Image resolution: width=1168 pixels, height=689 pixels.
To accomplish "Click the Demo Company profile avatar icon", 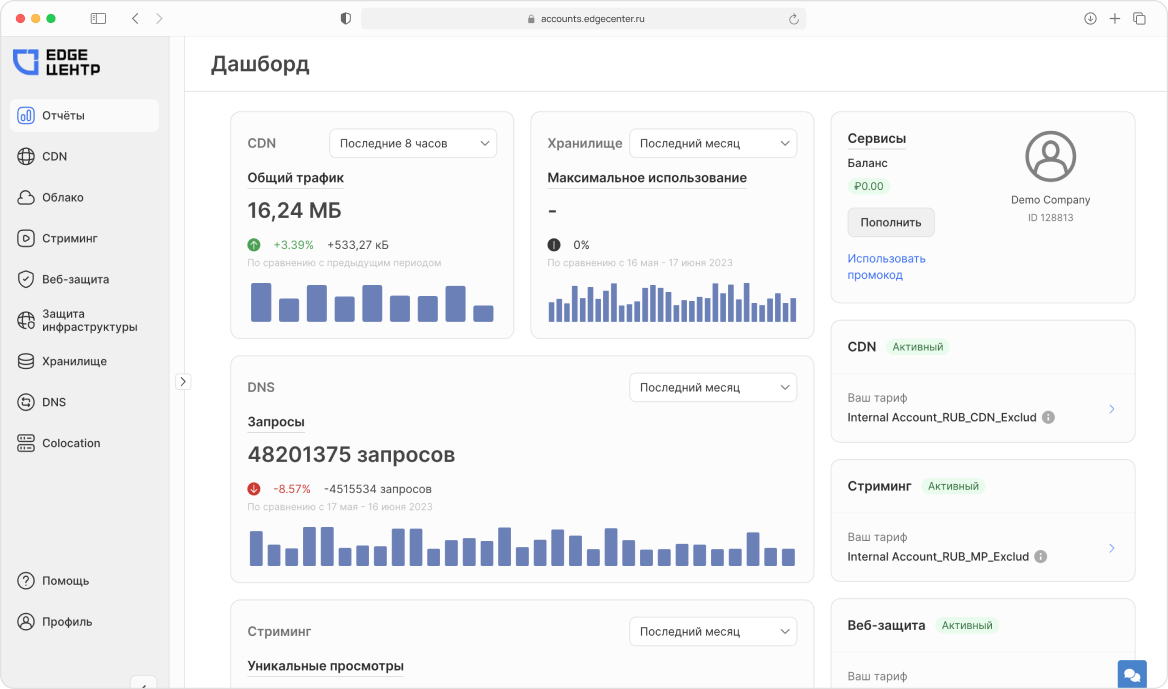I will click(1050, 156).
